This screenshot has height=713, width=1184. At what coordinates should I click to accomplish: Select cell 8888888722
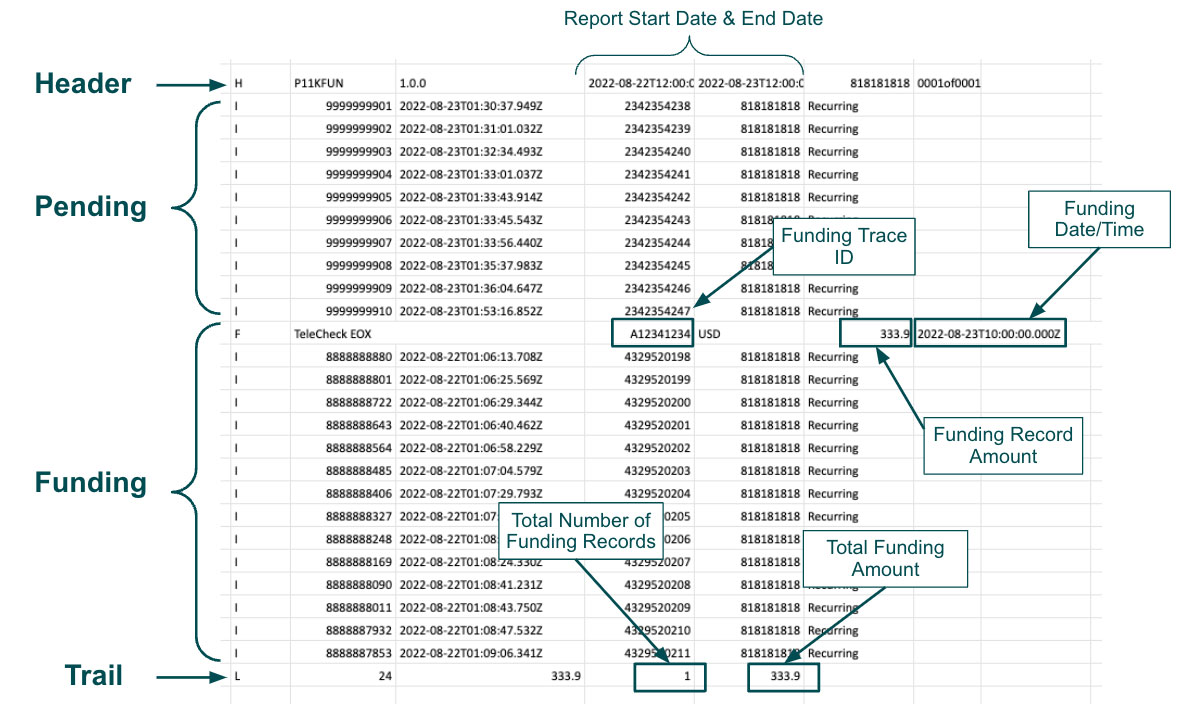[359, 402]
